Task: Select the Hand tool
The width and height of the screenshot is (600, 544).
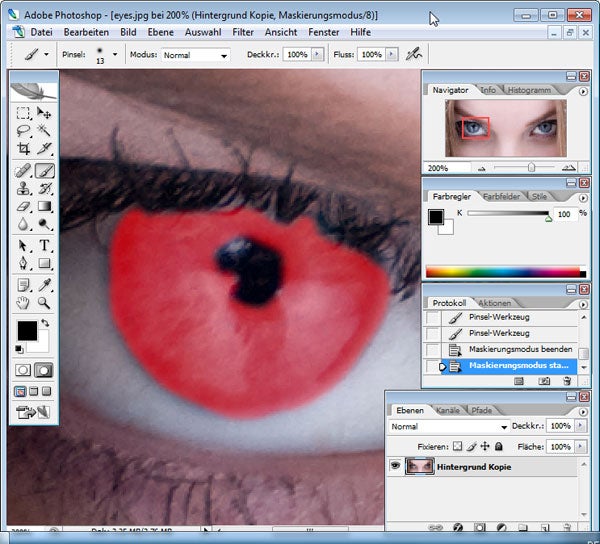Action: [23, 303]
